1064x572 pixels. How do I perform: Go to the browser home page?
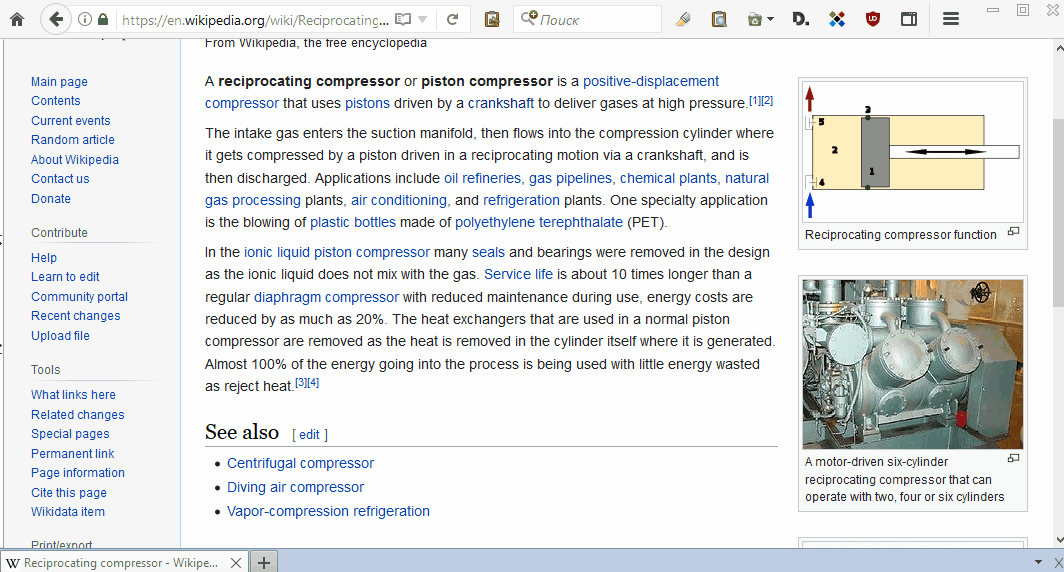[17, 20]
